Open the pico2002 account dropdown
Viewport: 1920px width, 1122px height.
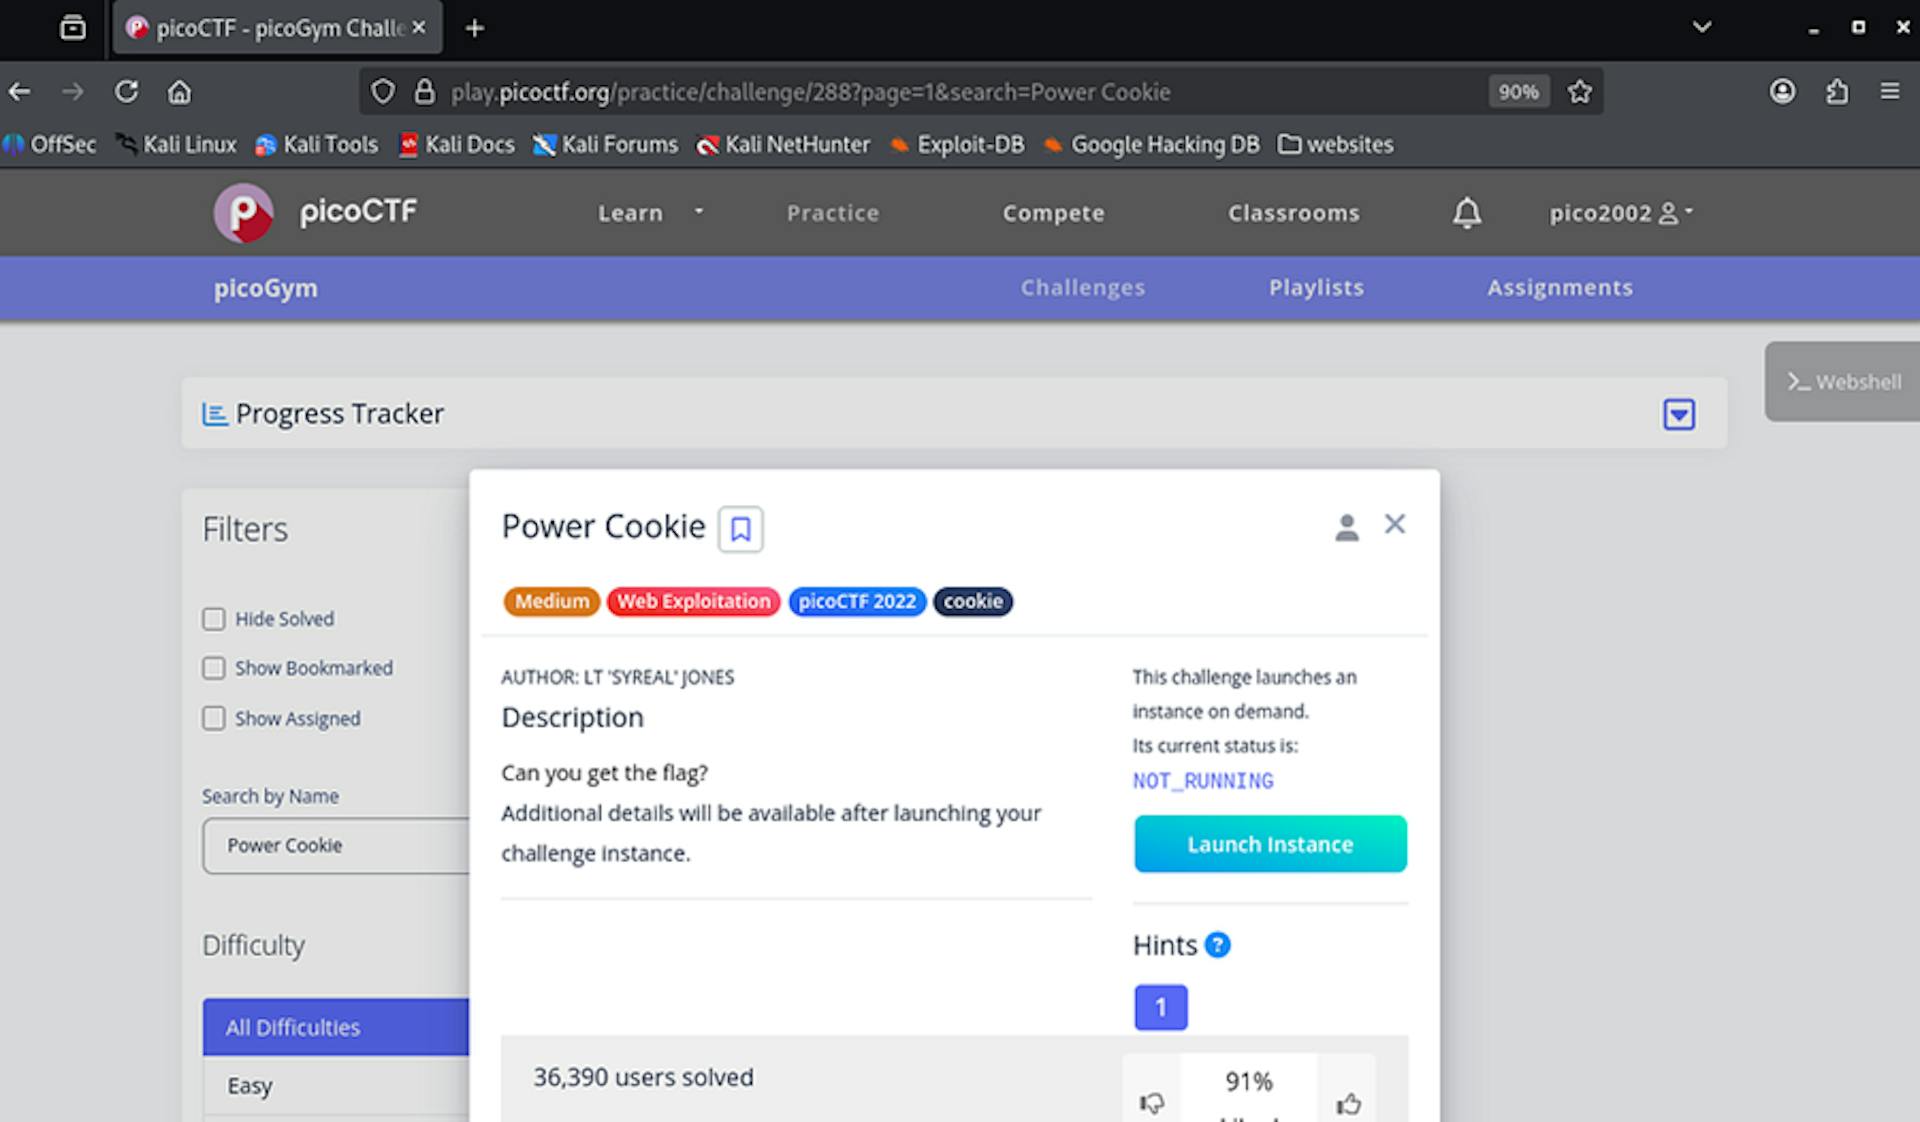pyautogui.click(x=1618, y=212)
